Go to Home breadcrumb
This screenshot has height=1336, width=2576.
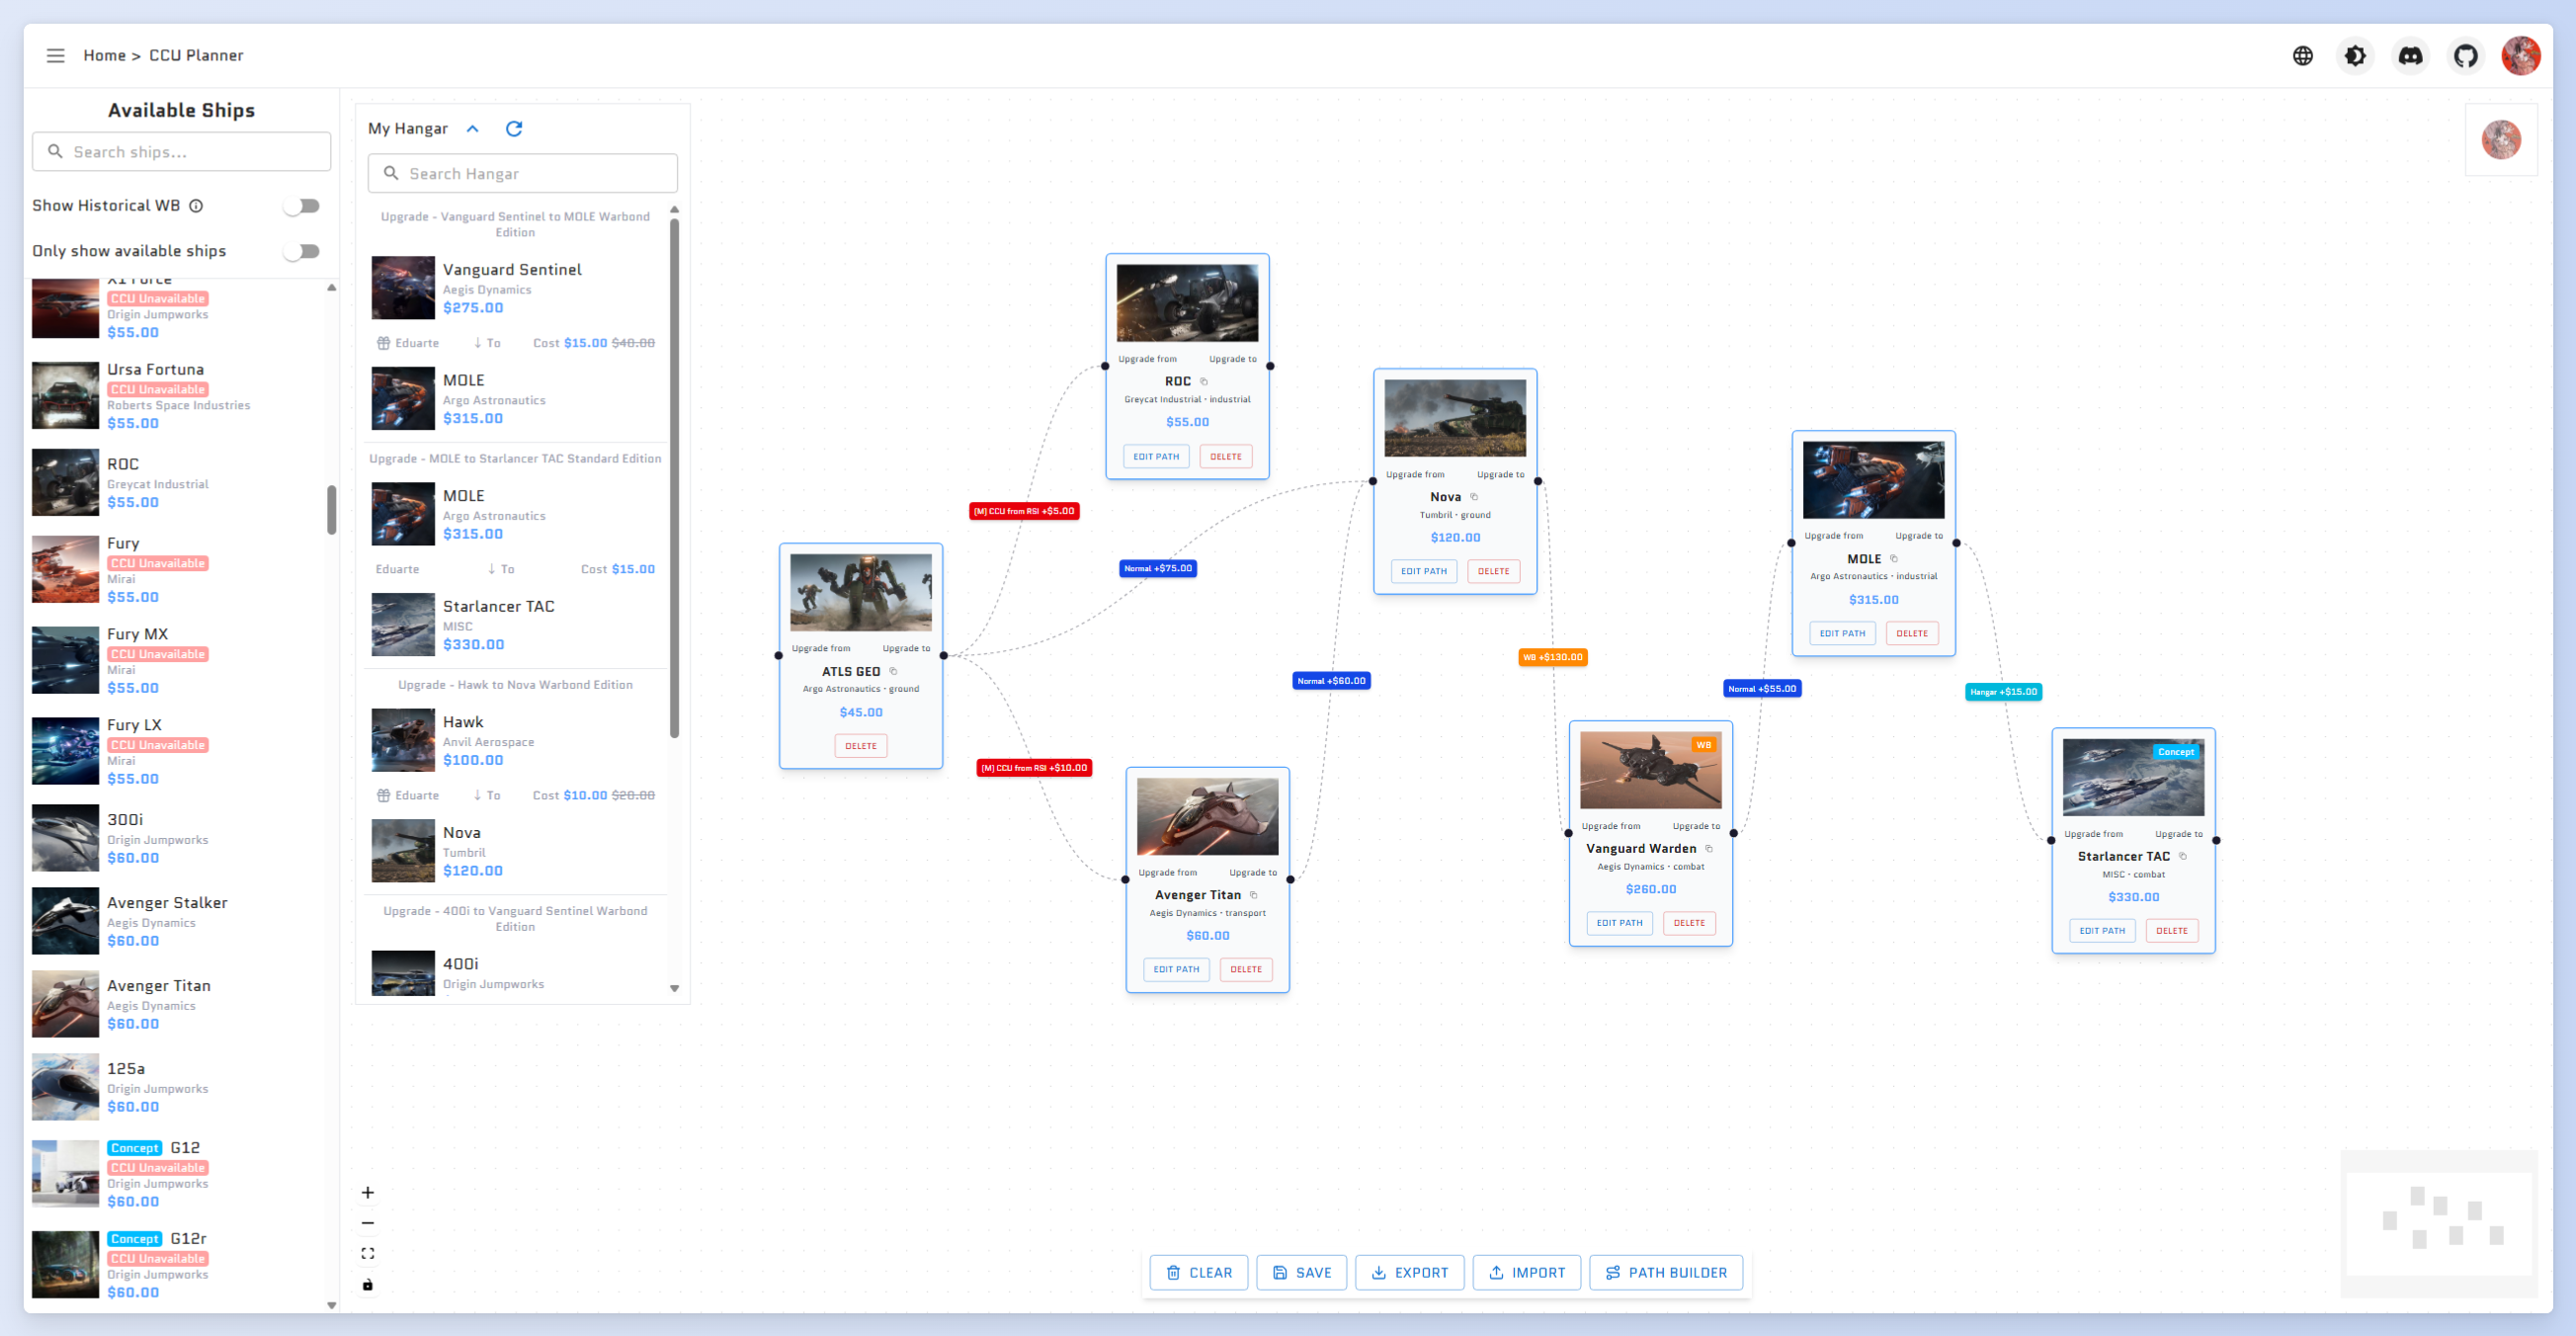[x=104, y=55]
